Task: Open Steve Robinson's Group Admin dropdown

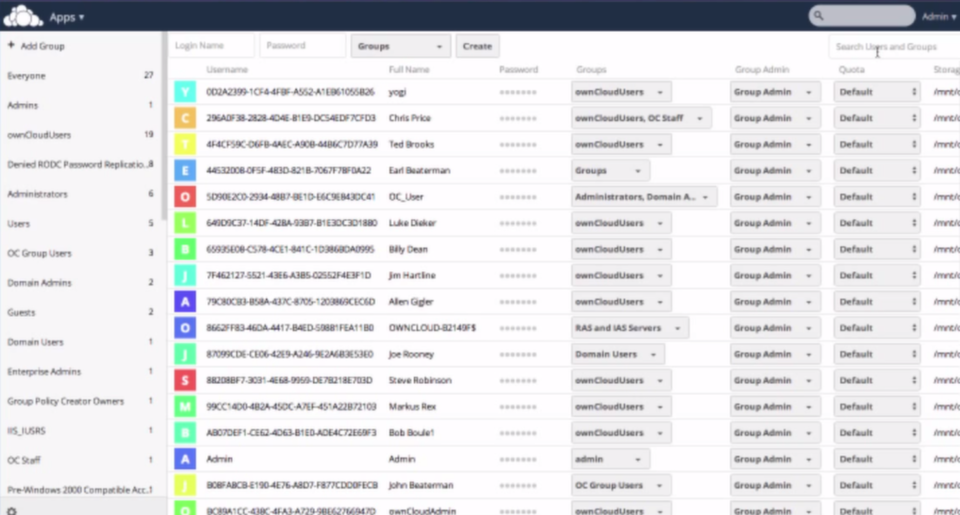Action: coord(774,380)
